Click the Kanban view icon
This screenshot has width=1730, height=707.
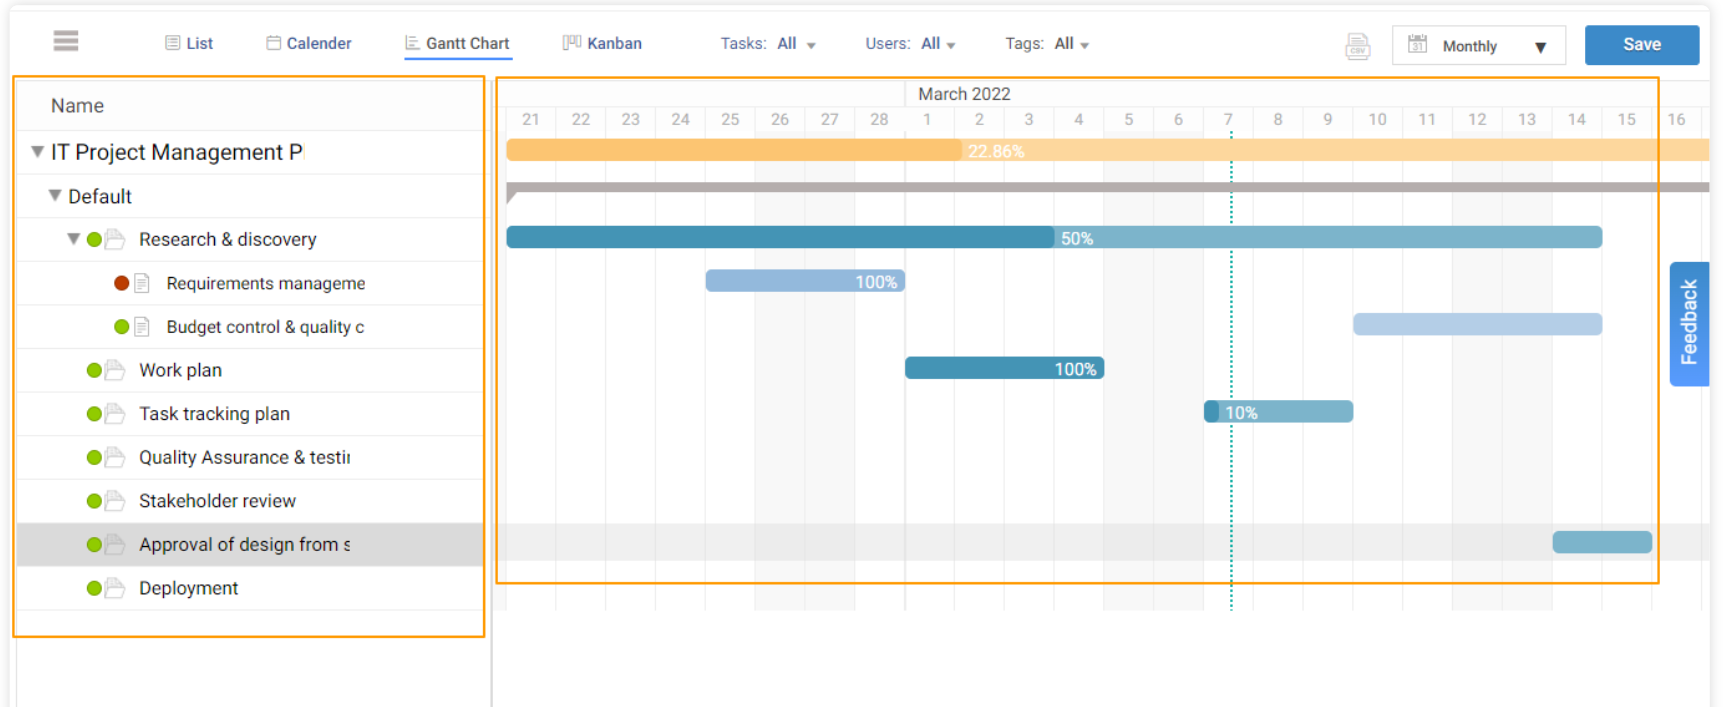(571, 42)
